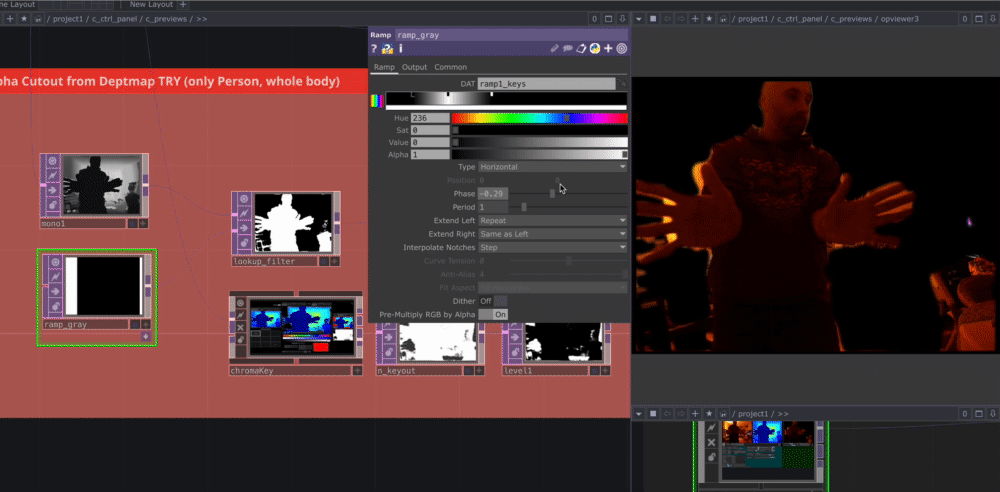The width and height of the screenshot is (1000, 492).
Task: Add a new layout with the plus button
Action: tap(182, 4)
